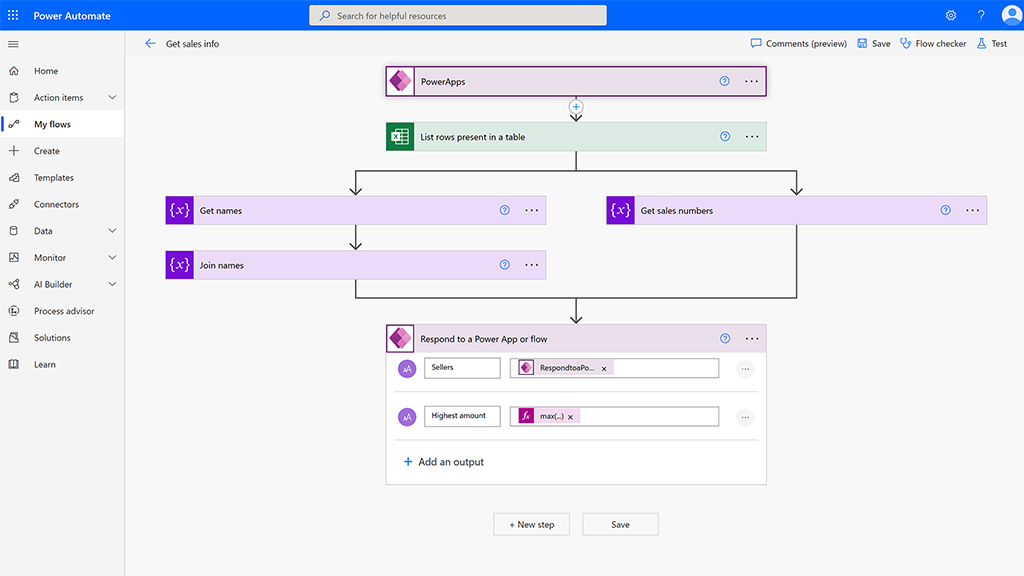Open Comments (preview) panel
Screen dimensions: 1024x576
(x=798, y=44)
